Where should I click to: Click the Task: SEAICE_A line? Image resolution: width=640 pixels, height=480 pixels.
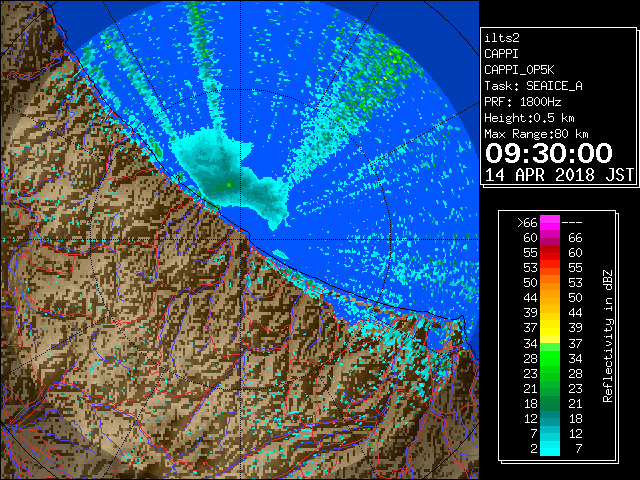point(533,86)
